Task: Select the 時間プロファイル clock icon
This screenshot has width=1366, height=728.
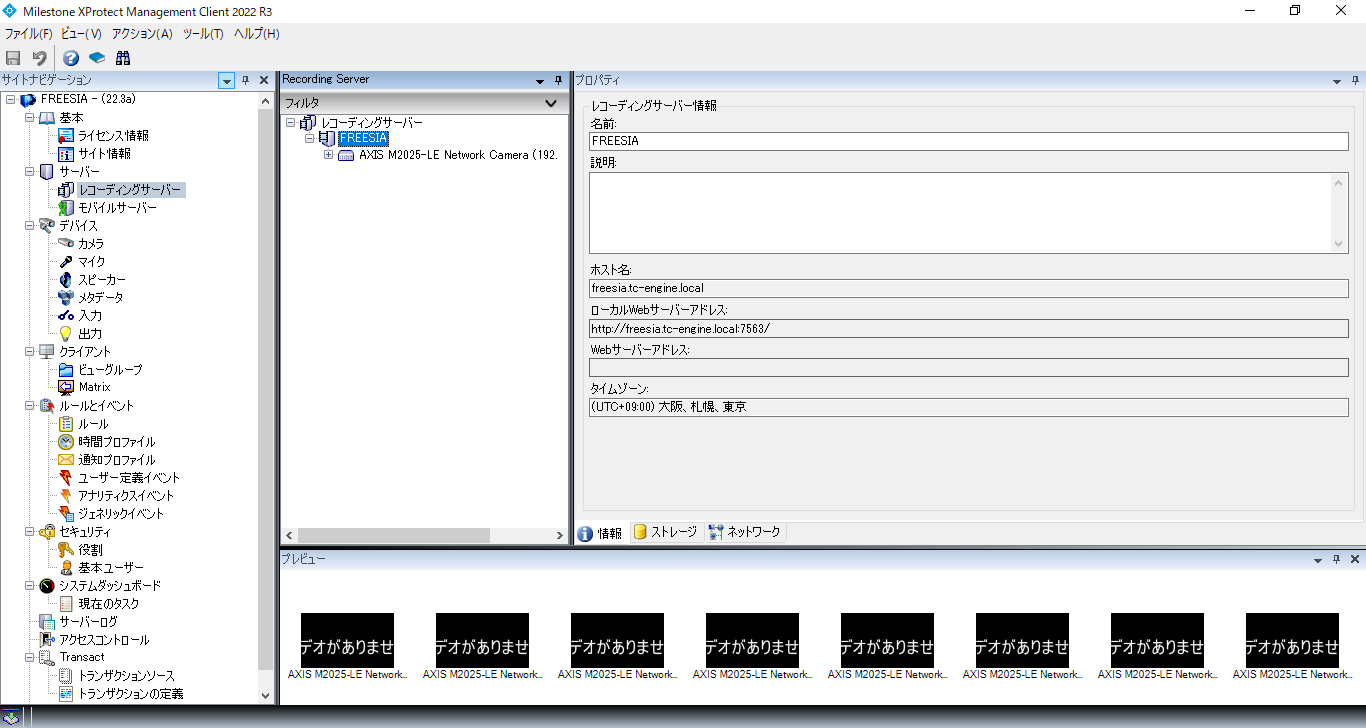Action: (x=66, y=442)
